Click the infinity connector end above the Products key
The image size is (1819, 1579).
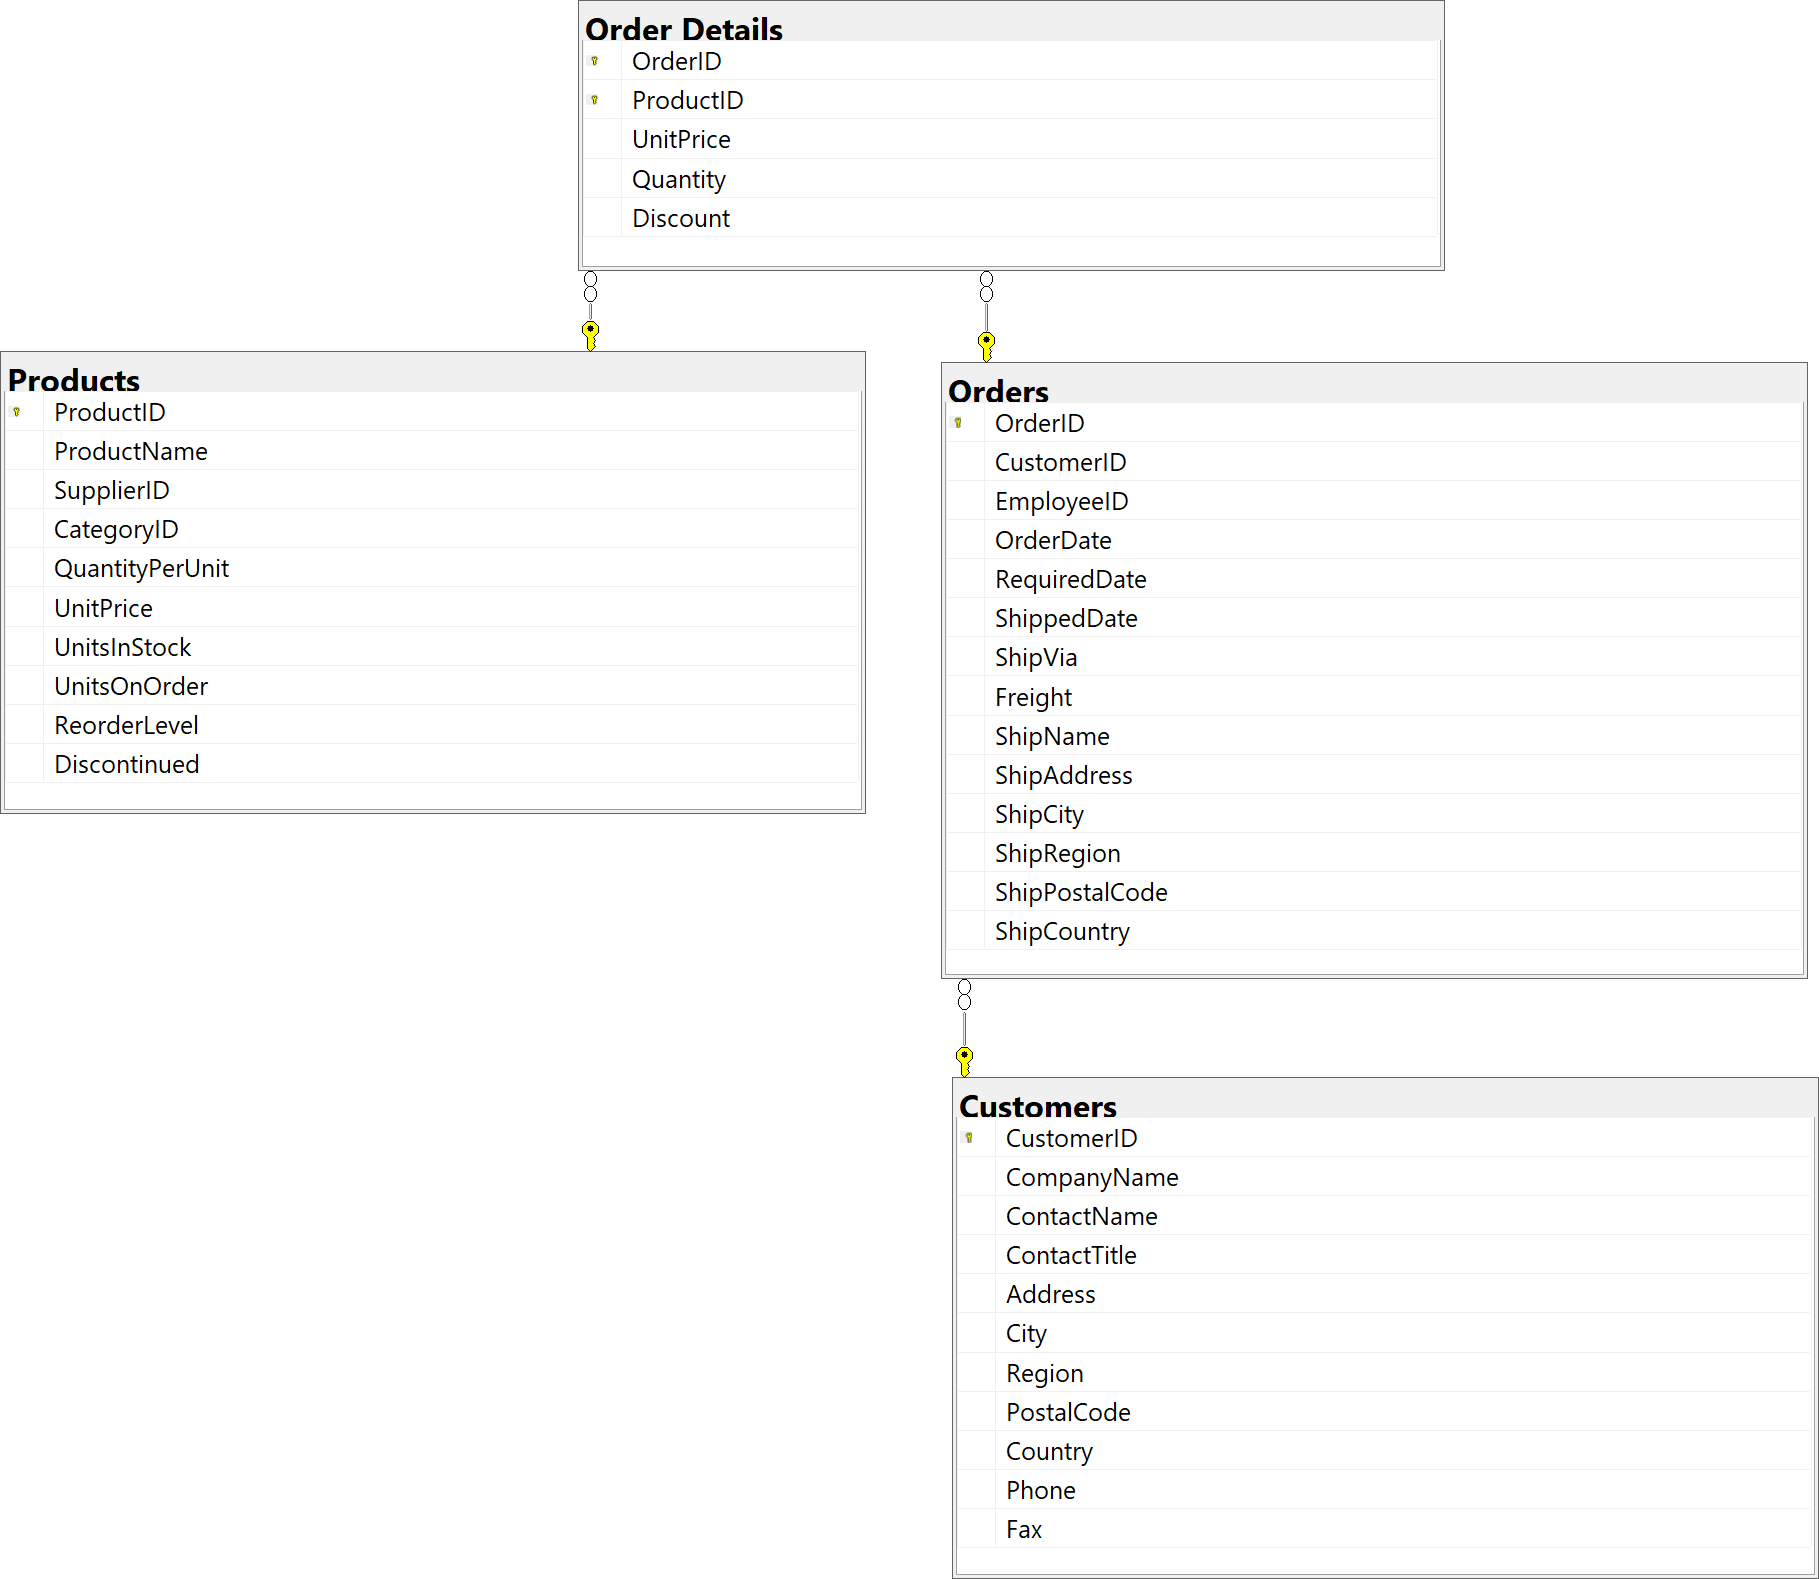(591, 287)
